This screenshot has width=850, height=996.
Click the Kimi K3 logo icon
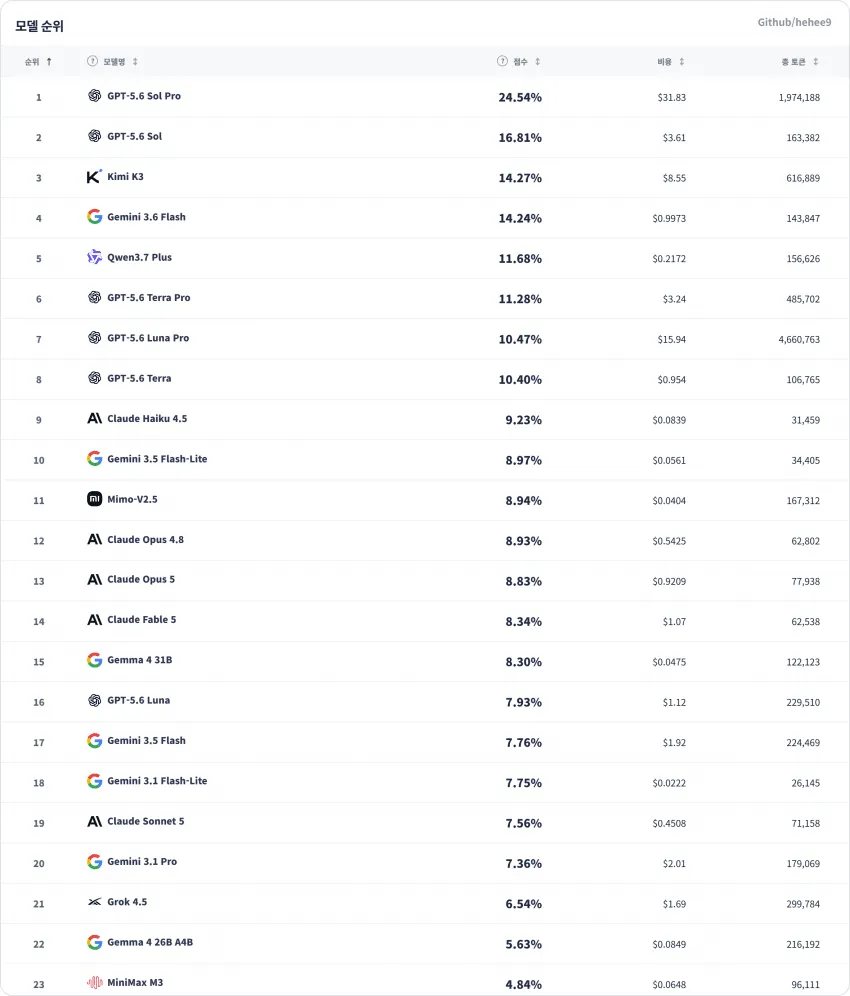[94, 177]
